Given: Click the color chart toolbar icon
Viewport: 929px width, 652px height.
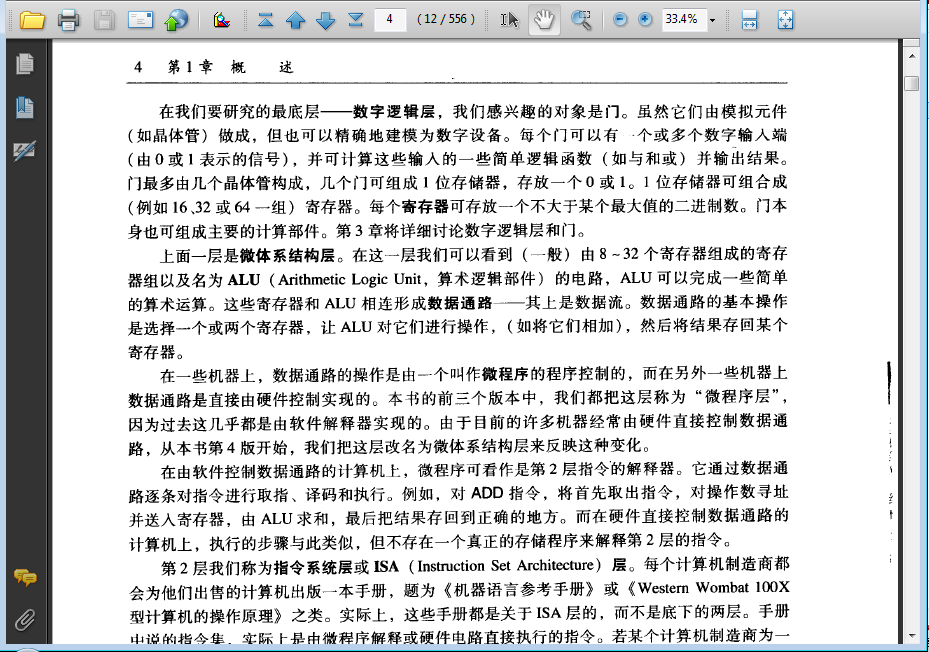Looking at the screenshot, I should [x=222, y=20].
